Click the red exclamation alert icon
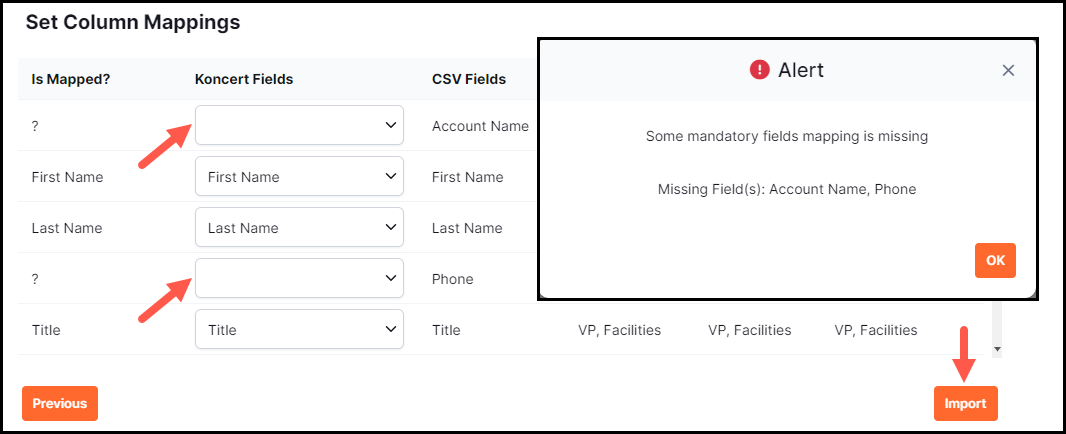Screen dimensions: 1066x434 point(759,69)
